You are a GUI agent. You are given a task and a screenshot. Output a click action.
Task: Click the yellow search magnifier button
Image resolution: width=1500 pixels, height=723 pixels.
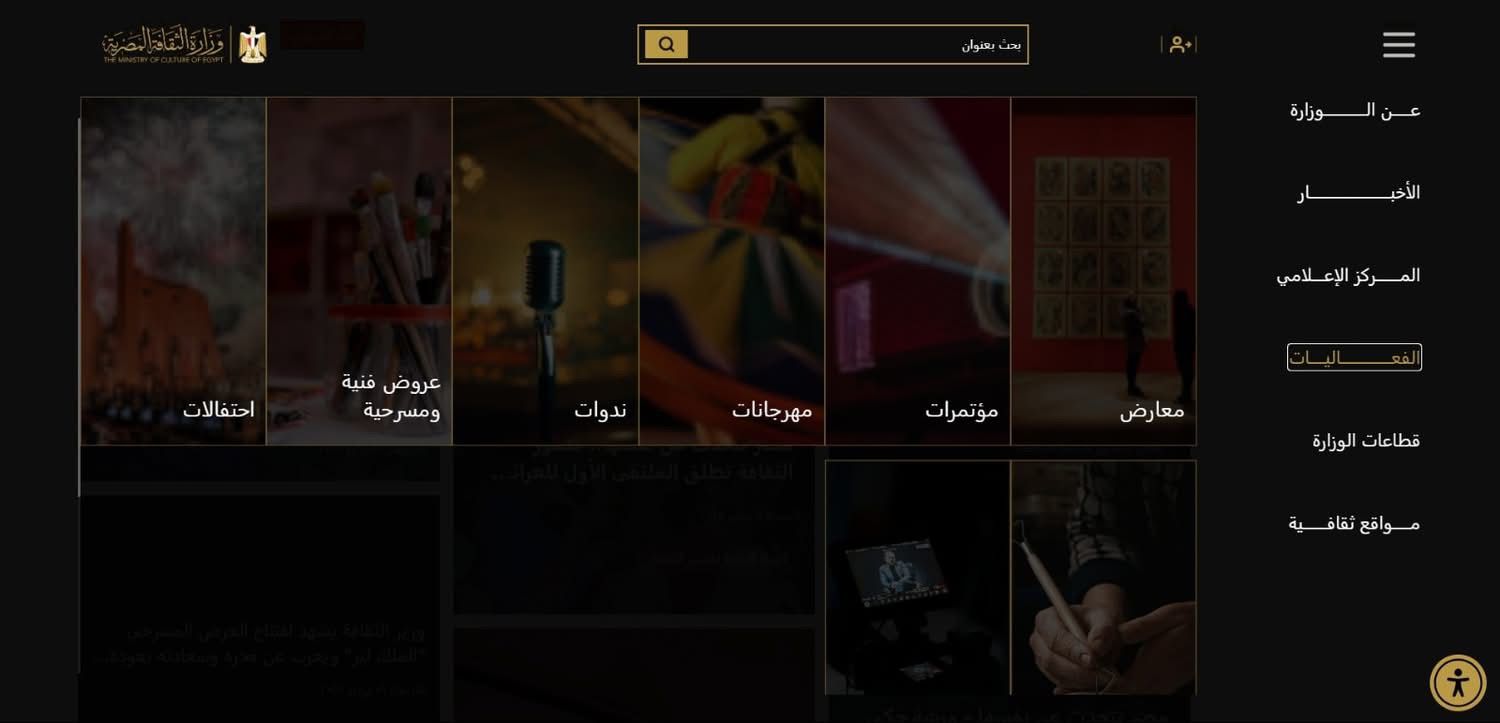[x=666, y=44]
